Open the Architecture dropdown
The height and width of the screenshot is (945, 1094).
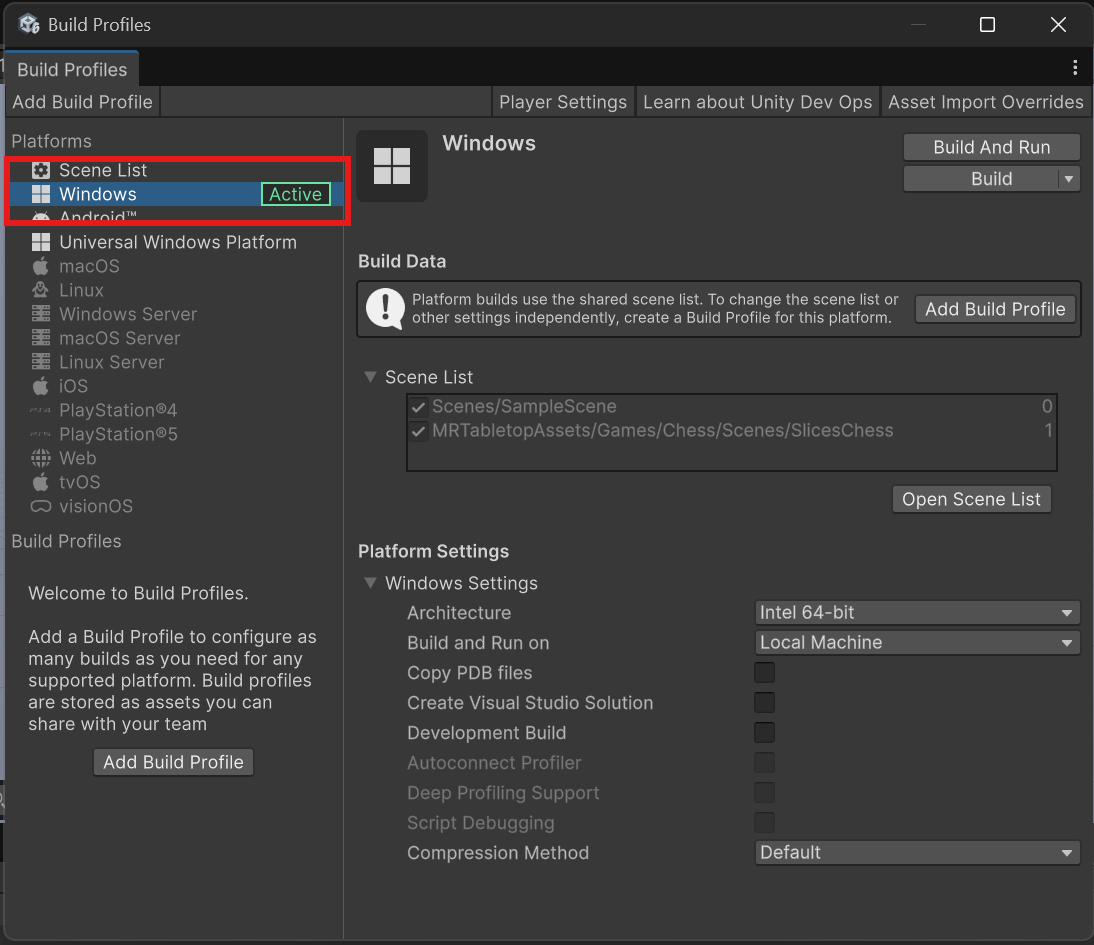coord(916,613)
